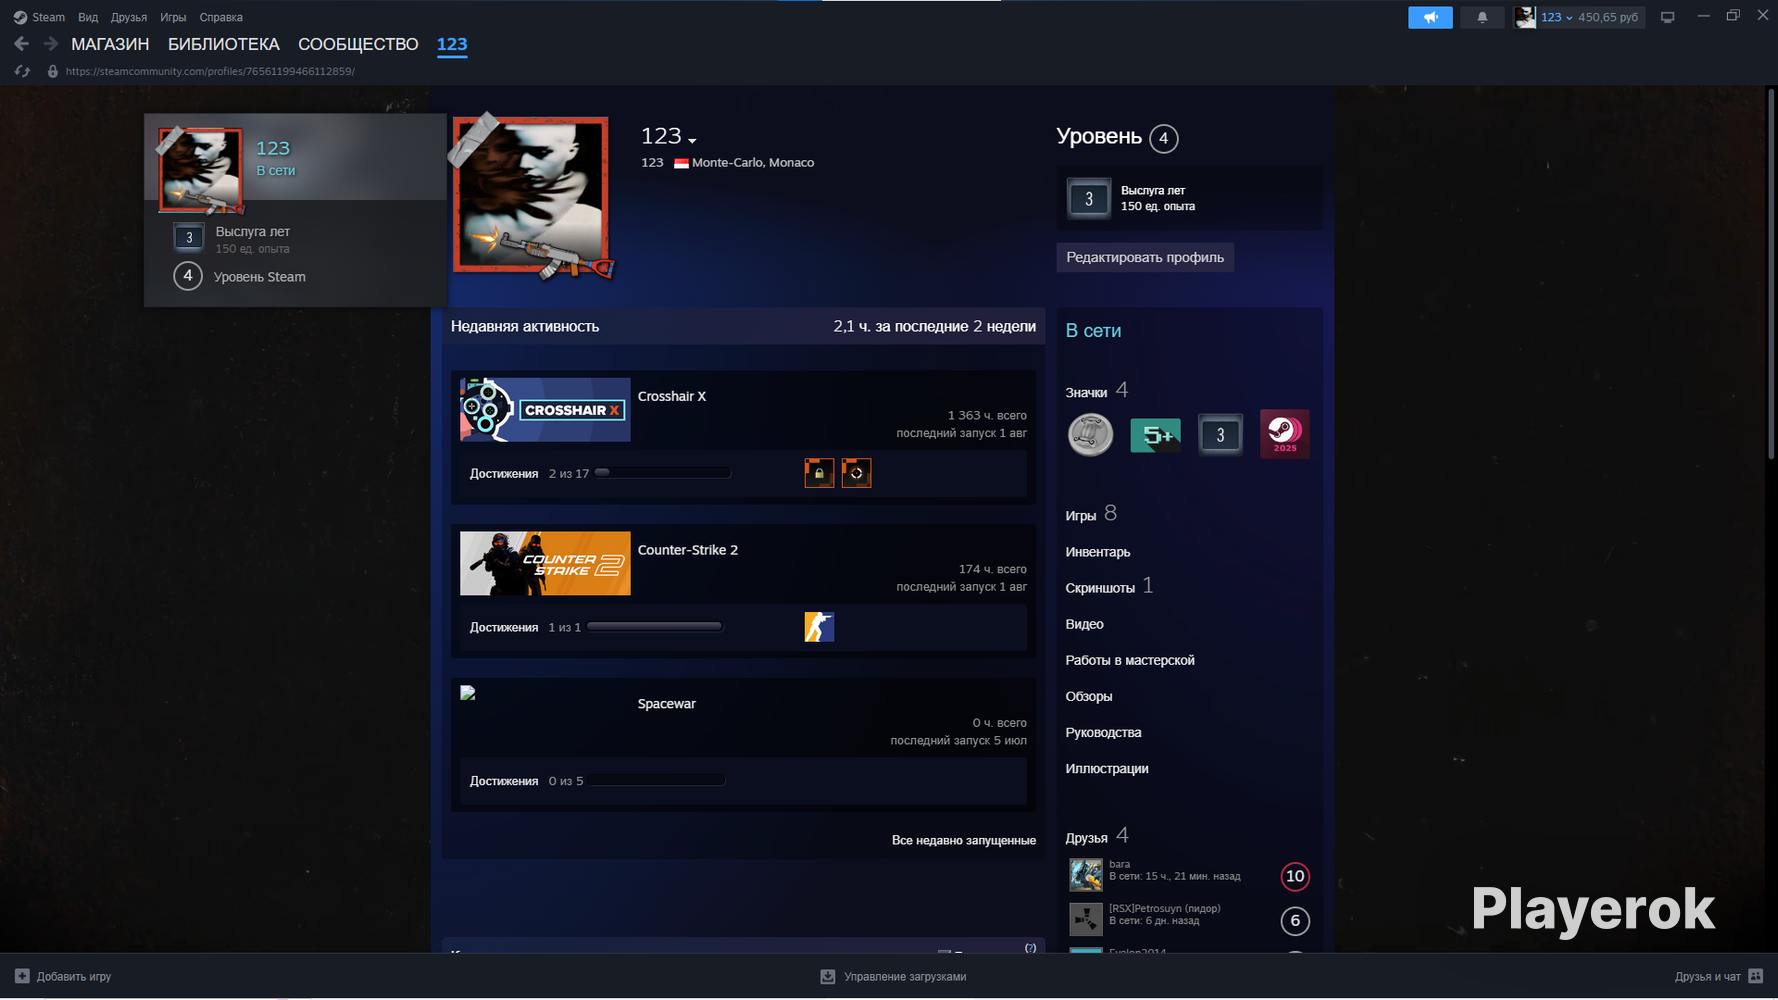Image resolution: width=1778 pixels, height=1000 pixels.
Task: Click the Counter-Strike 2 game title
Action: (688, 550)
